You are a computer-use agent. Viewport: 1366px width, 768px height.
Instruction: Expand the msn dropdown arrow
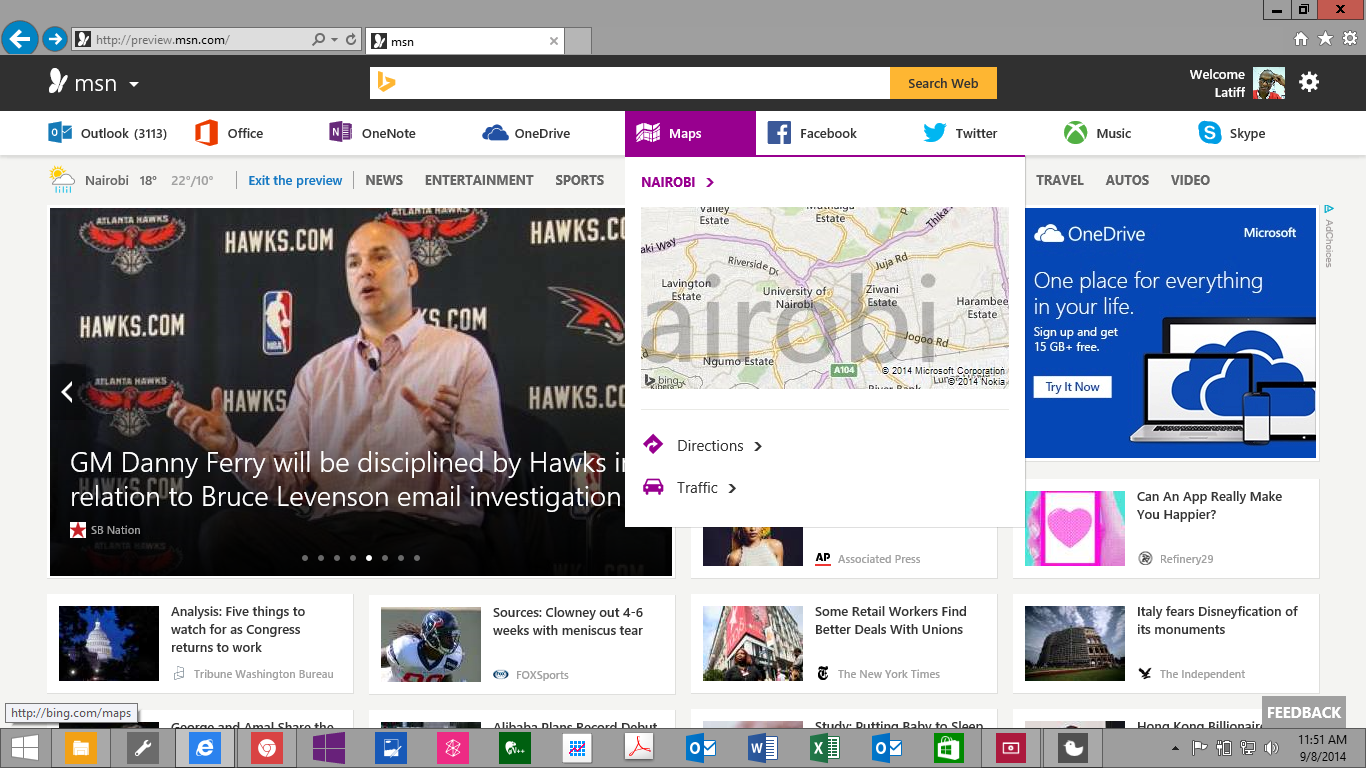click(x=133, y=84)
